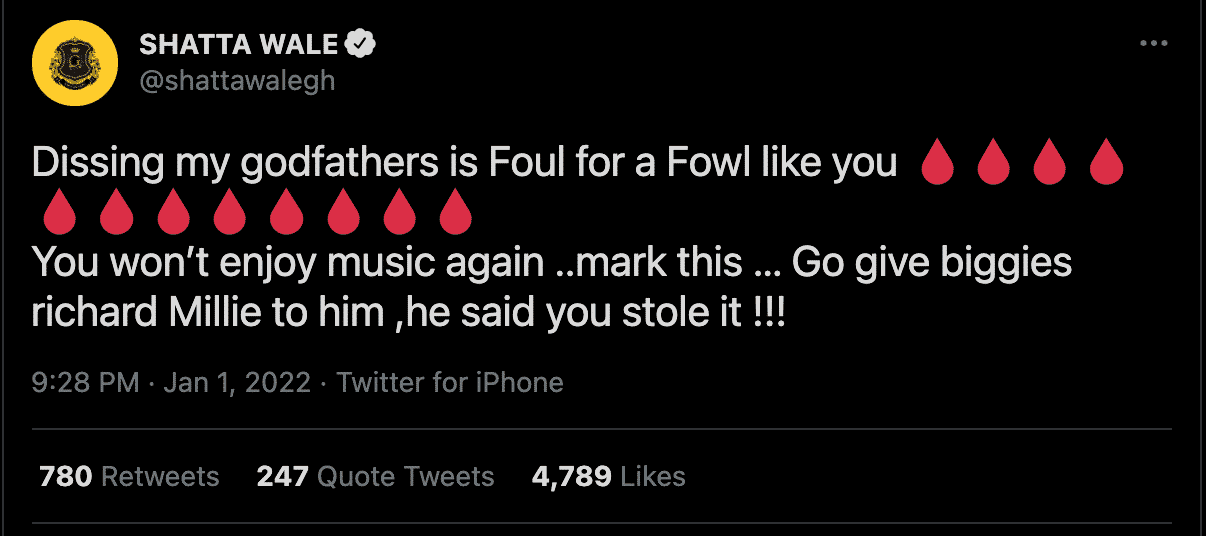Open the three-dot more options menu

1153,44
